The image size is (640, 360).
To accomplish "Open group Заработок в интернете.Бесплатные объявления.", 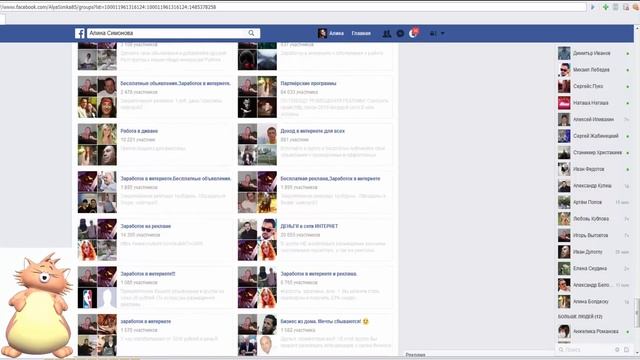I will [176, 179].
